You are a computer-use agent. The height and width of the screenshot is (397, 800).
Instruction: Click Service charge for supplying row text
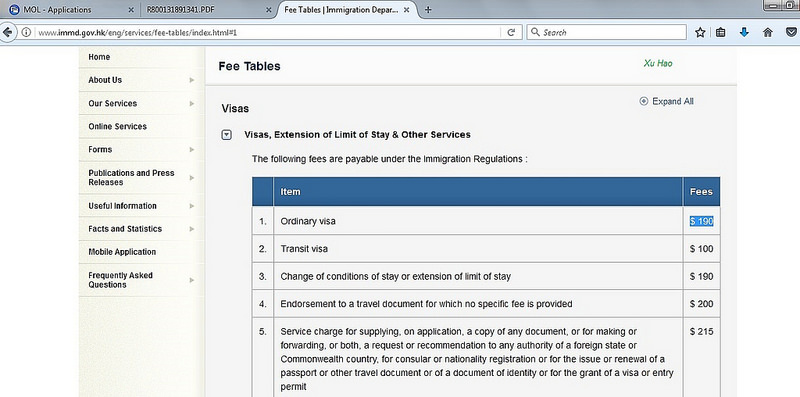[x=477, y=359]
